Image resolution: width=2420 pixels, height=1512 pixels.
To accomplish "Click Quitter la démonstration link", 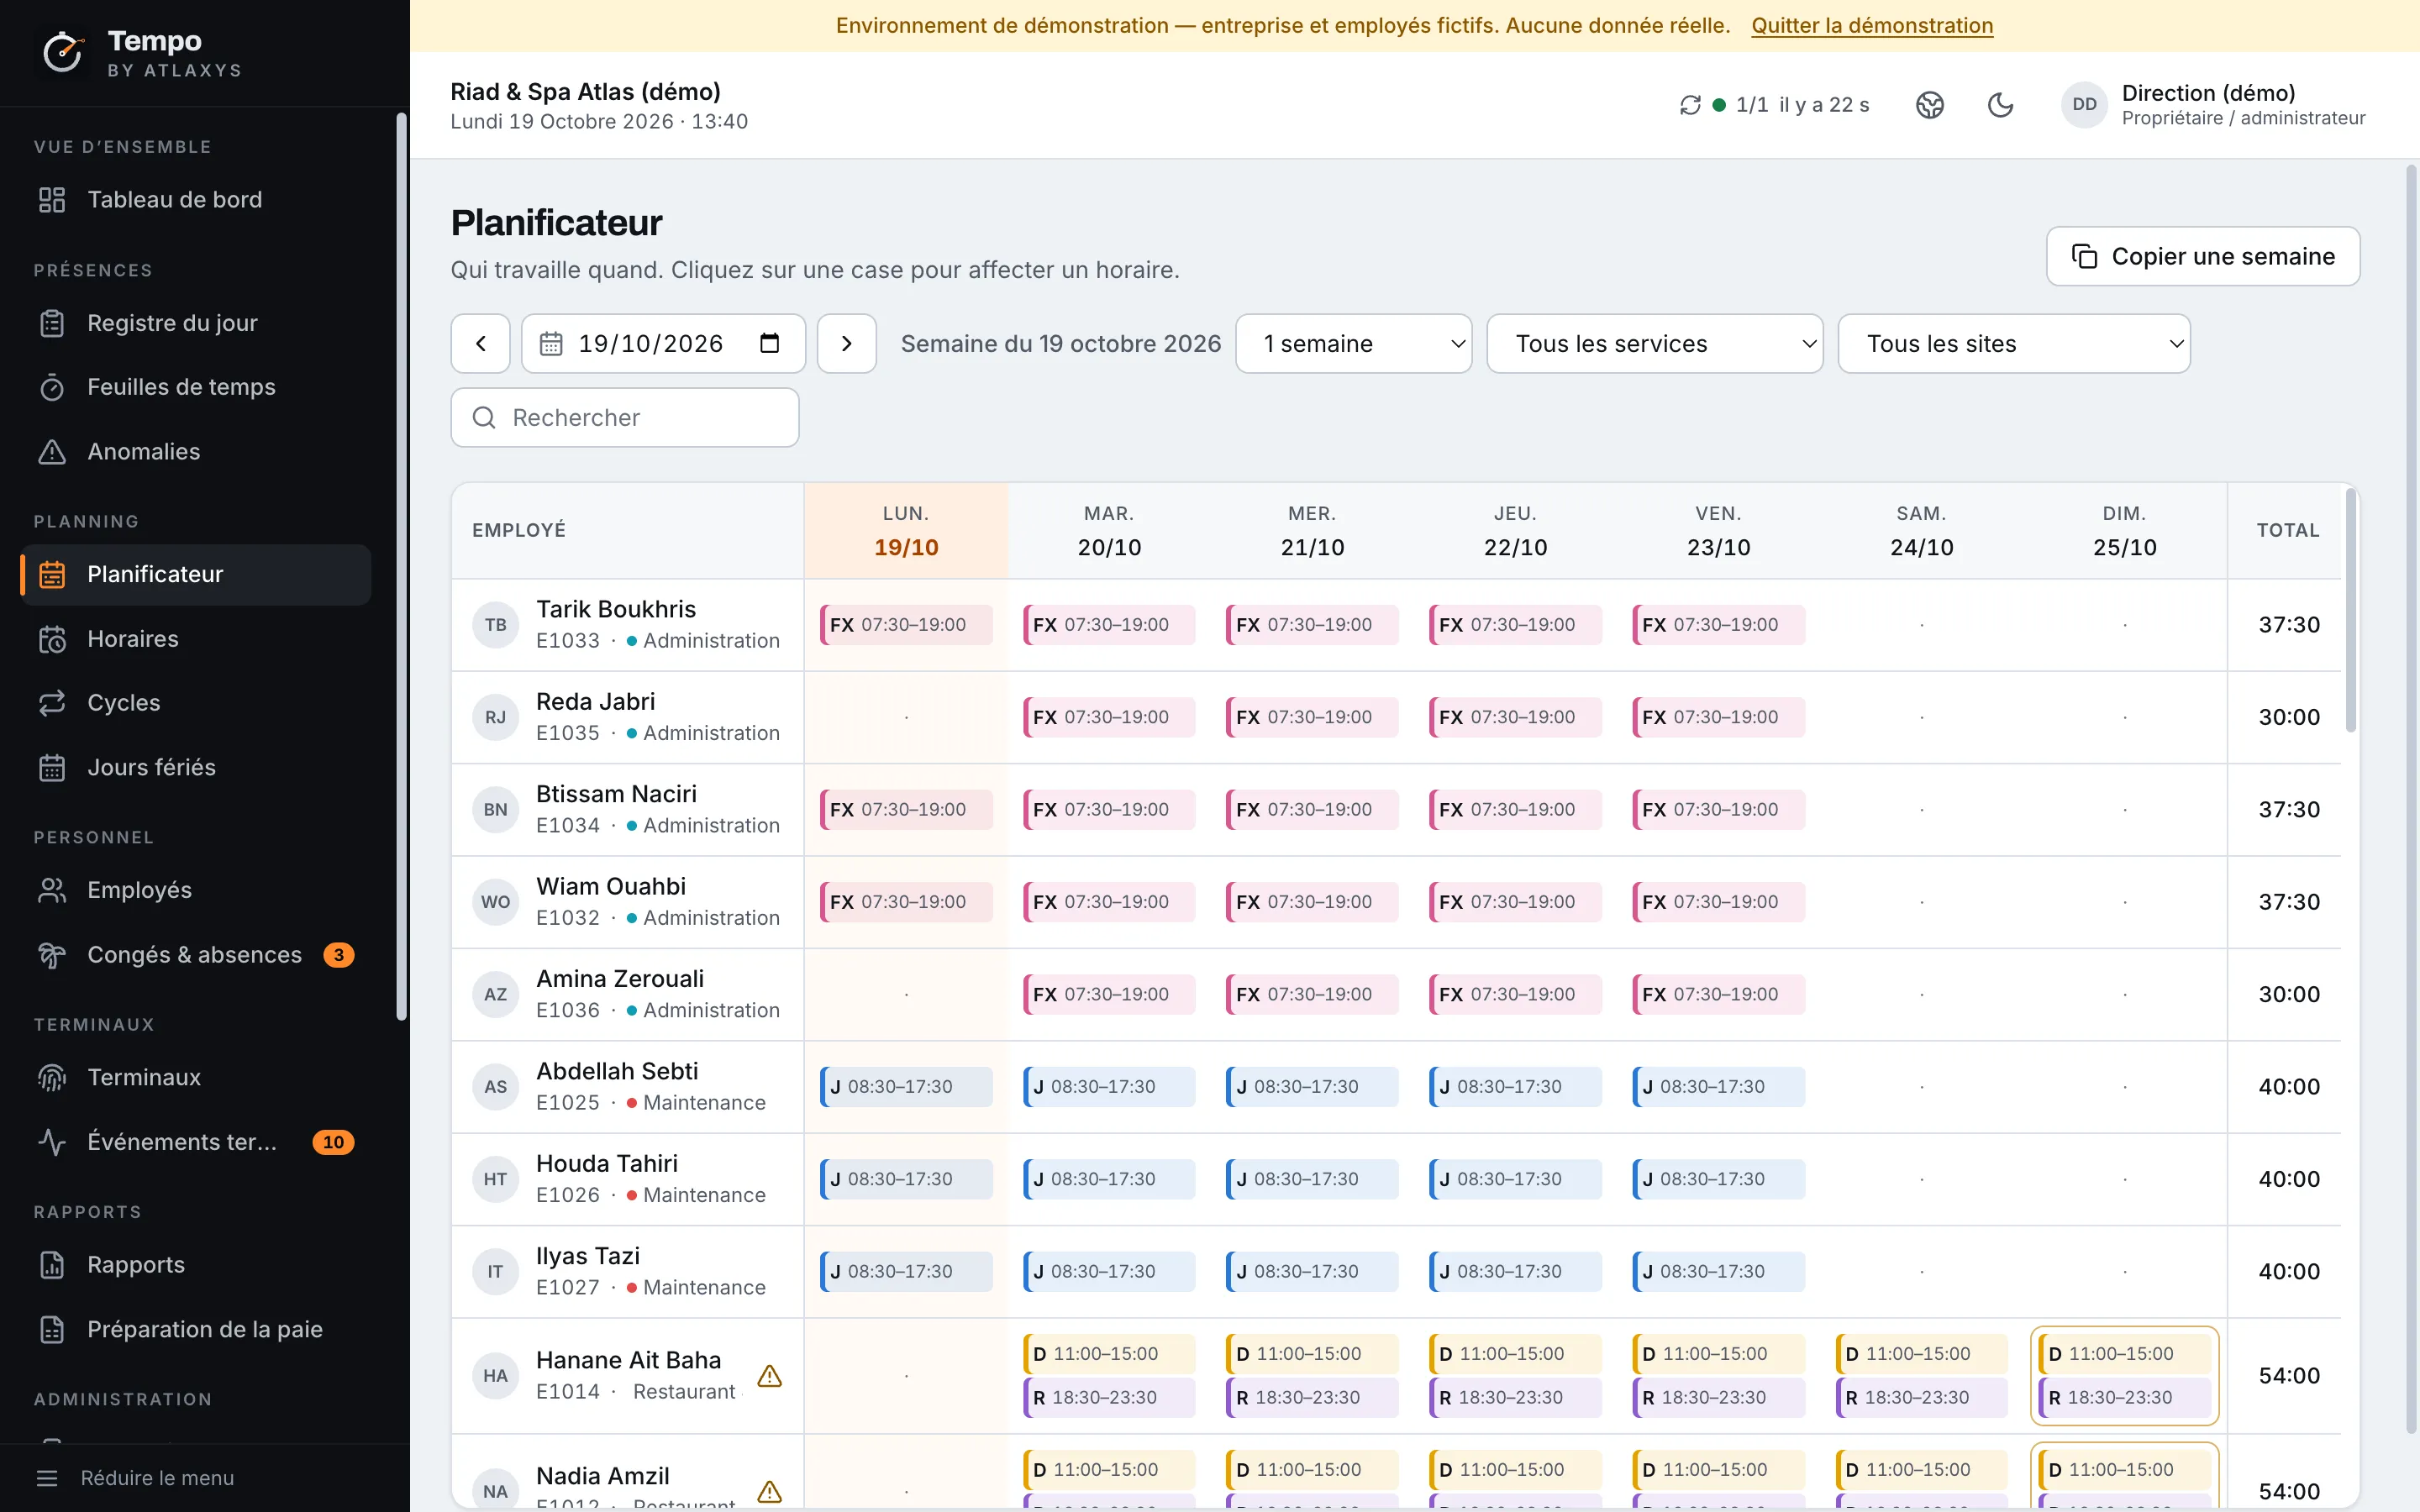I will point(1872,26).
